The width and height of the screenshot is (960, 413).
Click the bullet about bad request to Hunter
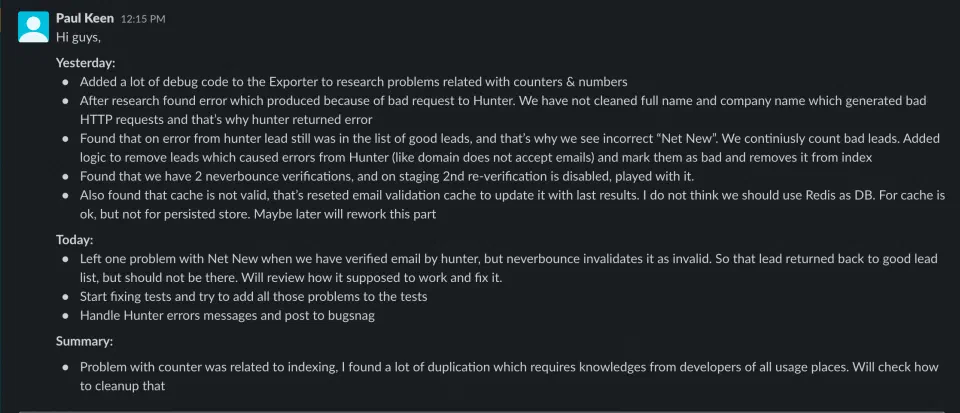click(x=503, y=110)
